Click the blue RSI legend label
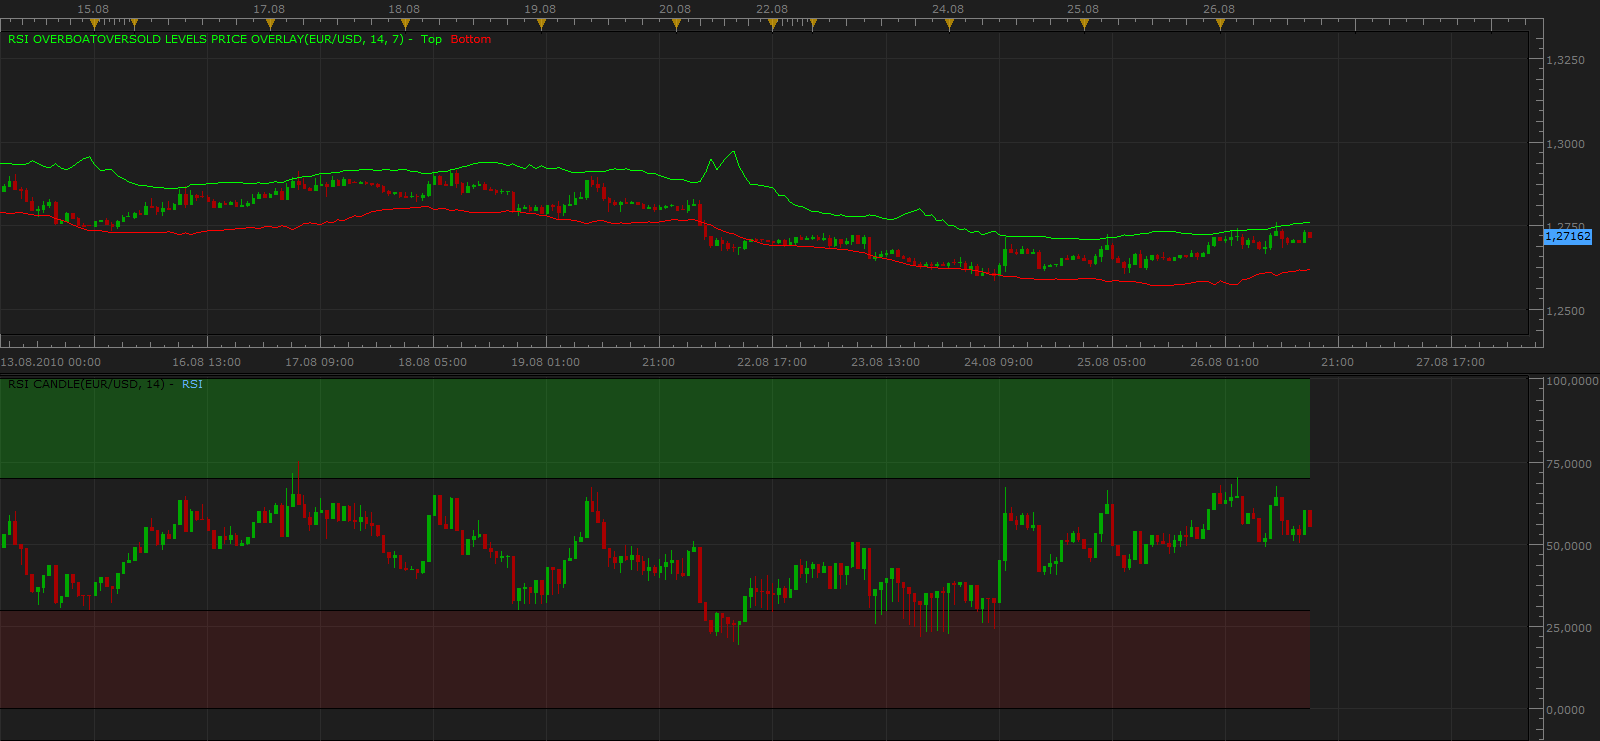This screenshot has width=1600, height=741. pyautogui.click(x=192, y=384)
